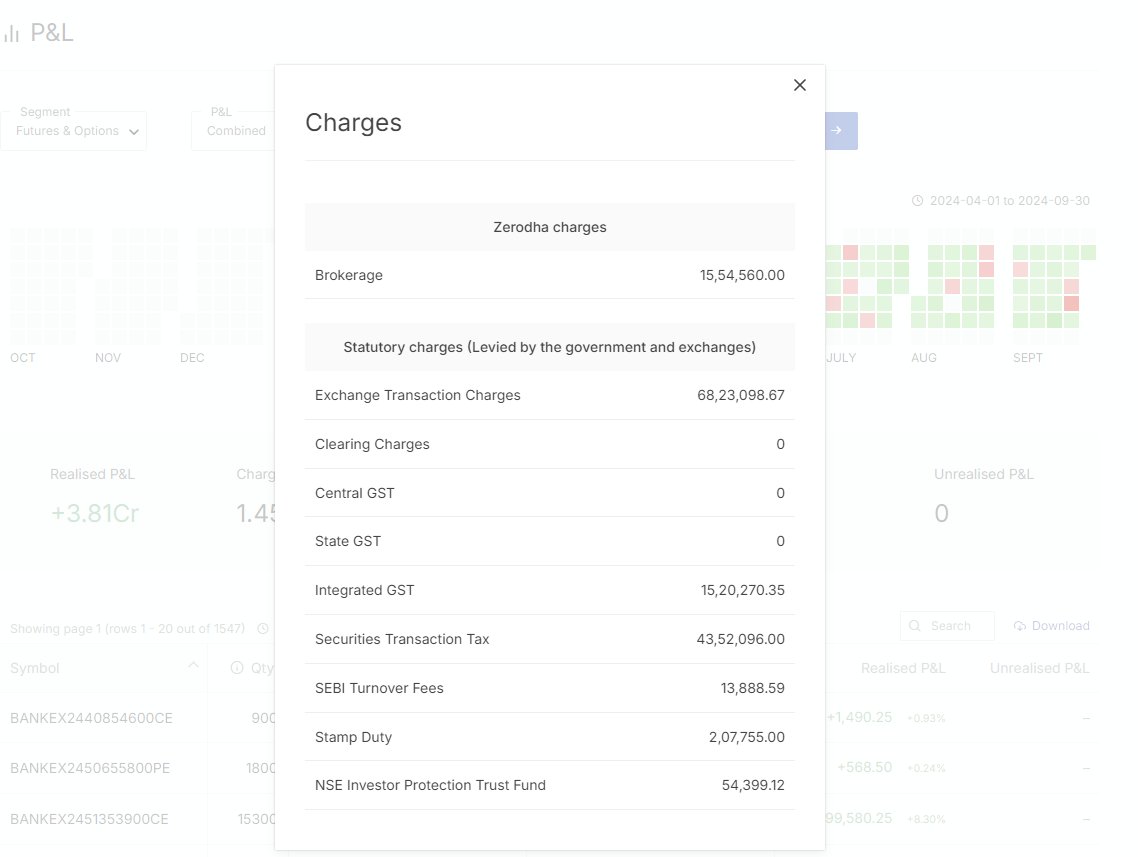The image size is (1138, 857).
Task: Click the Brokerage amount 15,54,560.00
Action: 742,275
